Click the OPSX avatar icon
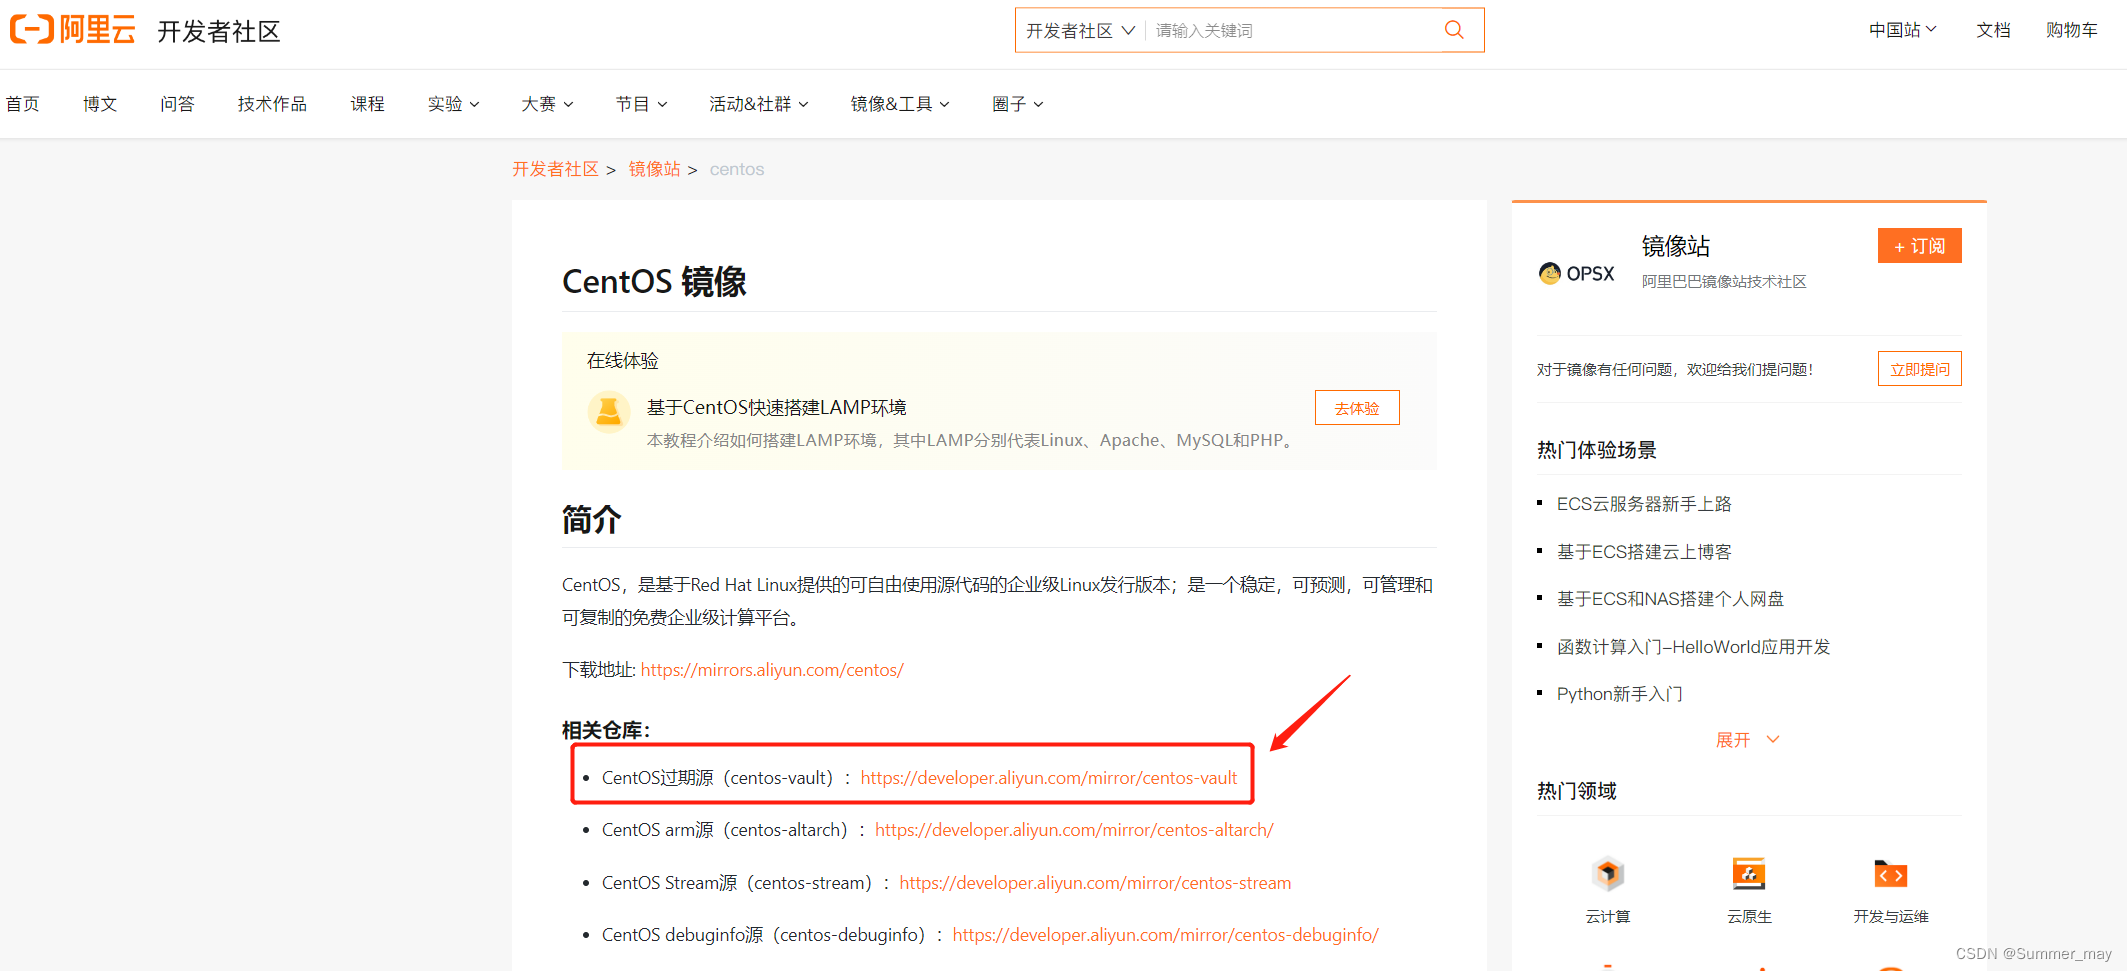 [x=1549, y=273]
